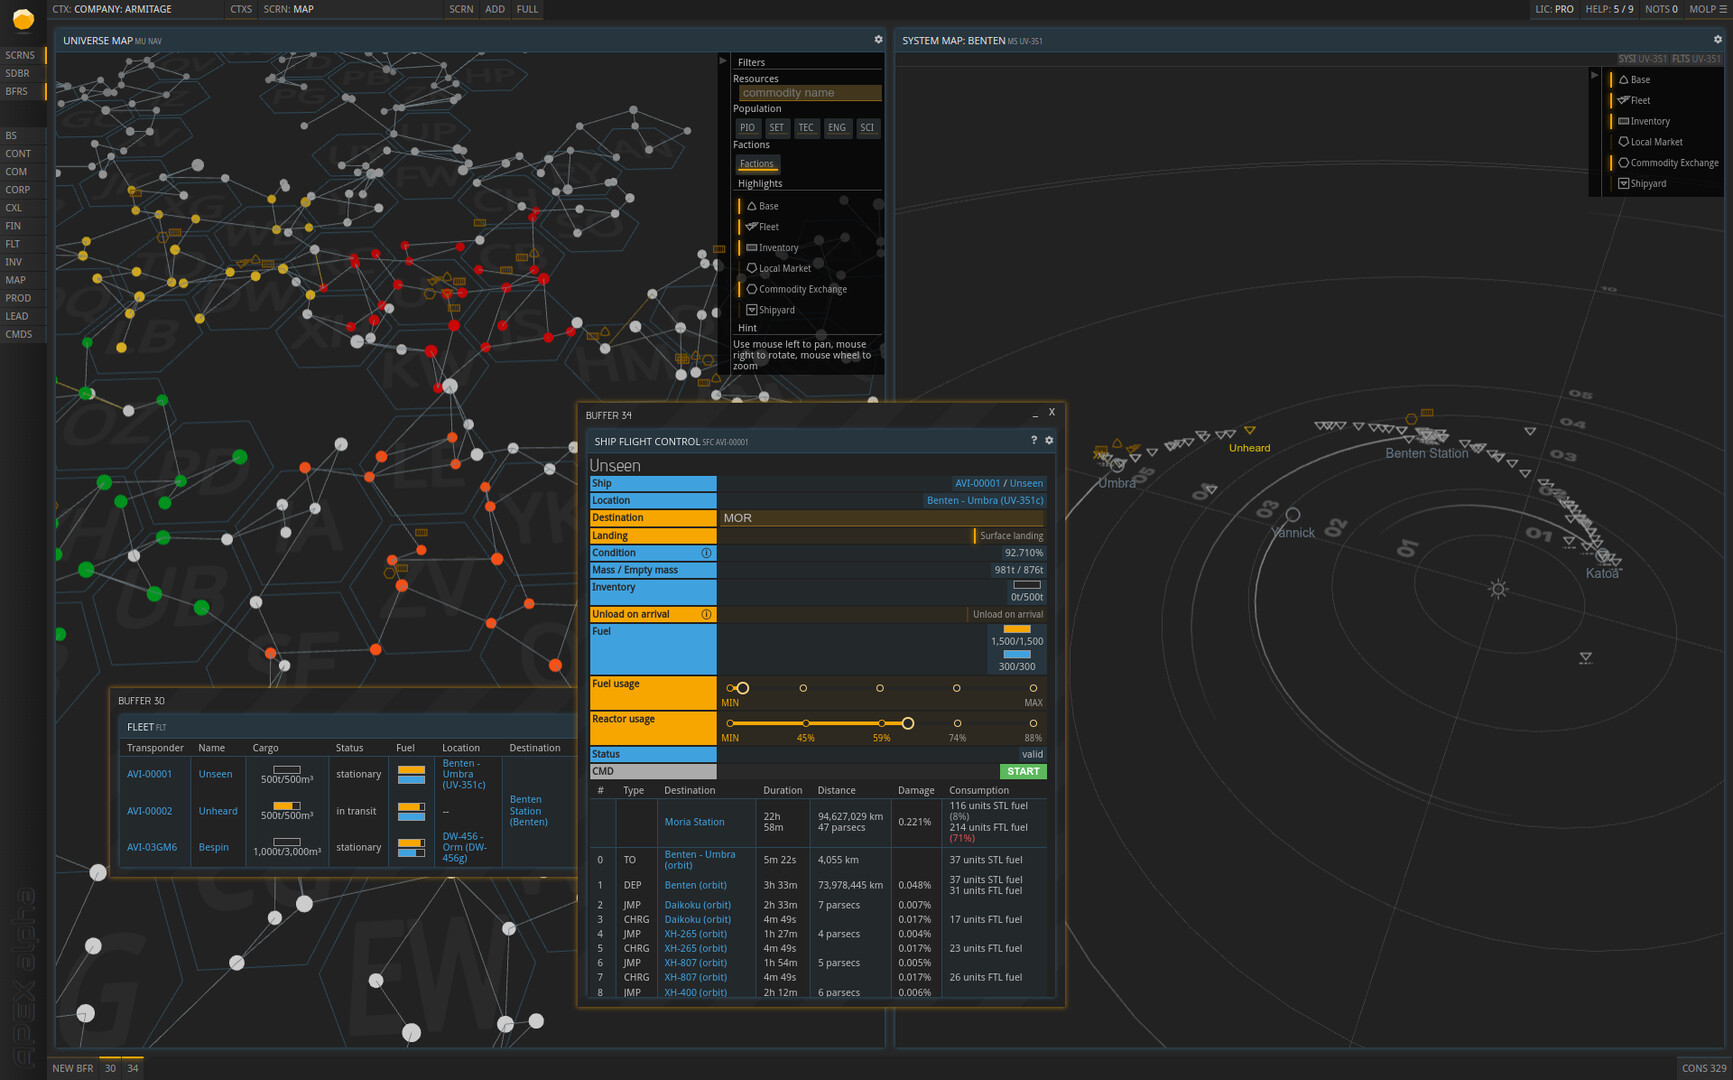Image resolution: width=1733 pixels, height=1080 pixels.
Task: Collapse the Filters panel with its side arrow
Action: pyautogui.click(x=723, y=60)
